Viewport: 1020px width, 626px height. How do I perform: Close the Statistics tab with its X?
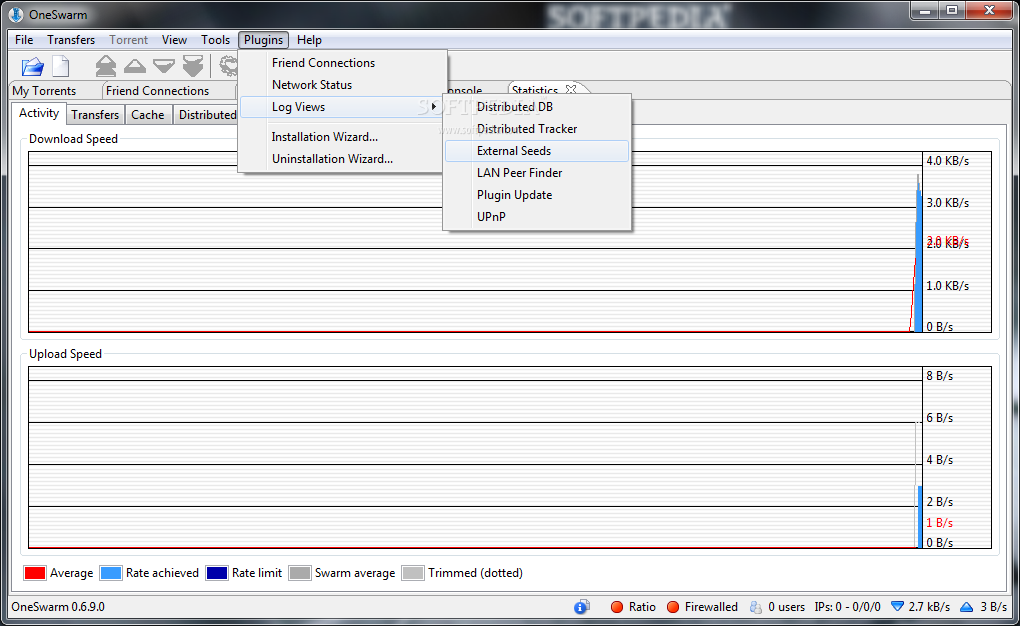pyautogui.click(x=570, y=89)
